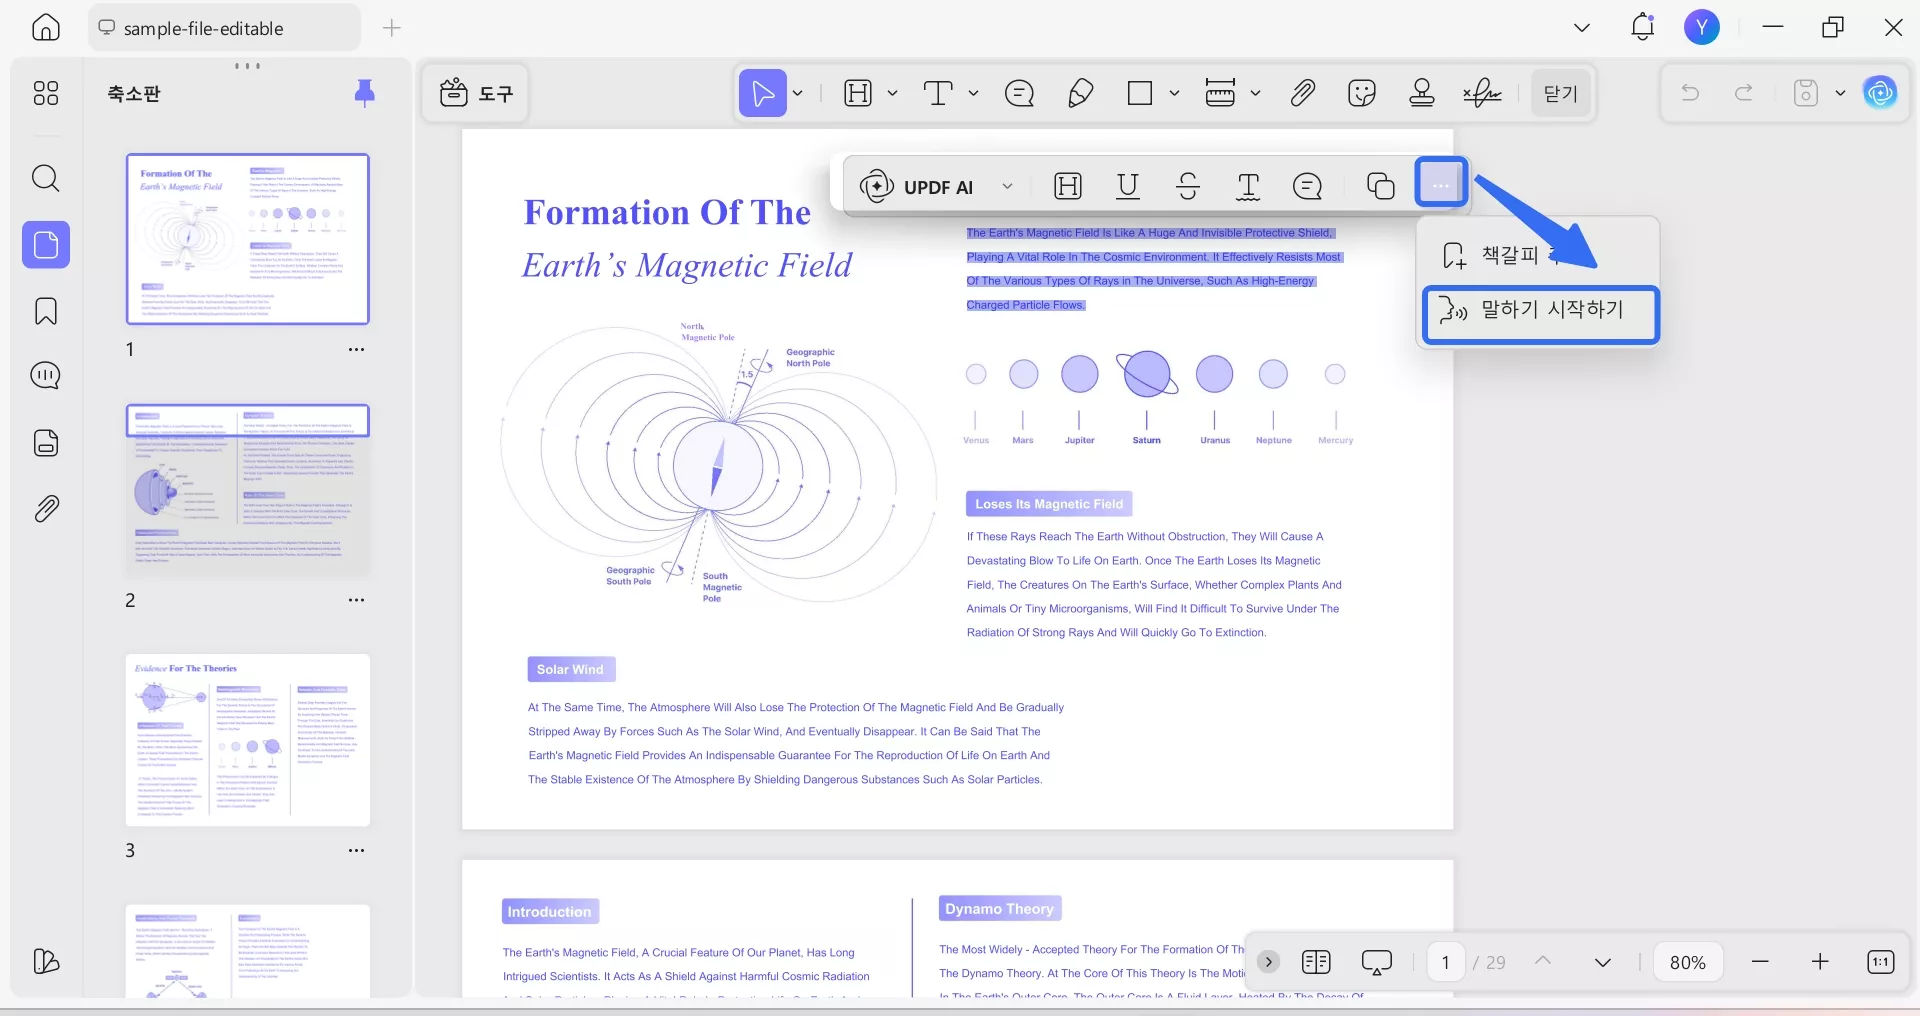This screenshot has height=1016, width=1920.
Task: Apply squiggly T text markup
Action: 1248,186
